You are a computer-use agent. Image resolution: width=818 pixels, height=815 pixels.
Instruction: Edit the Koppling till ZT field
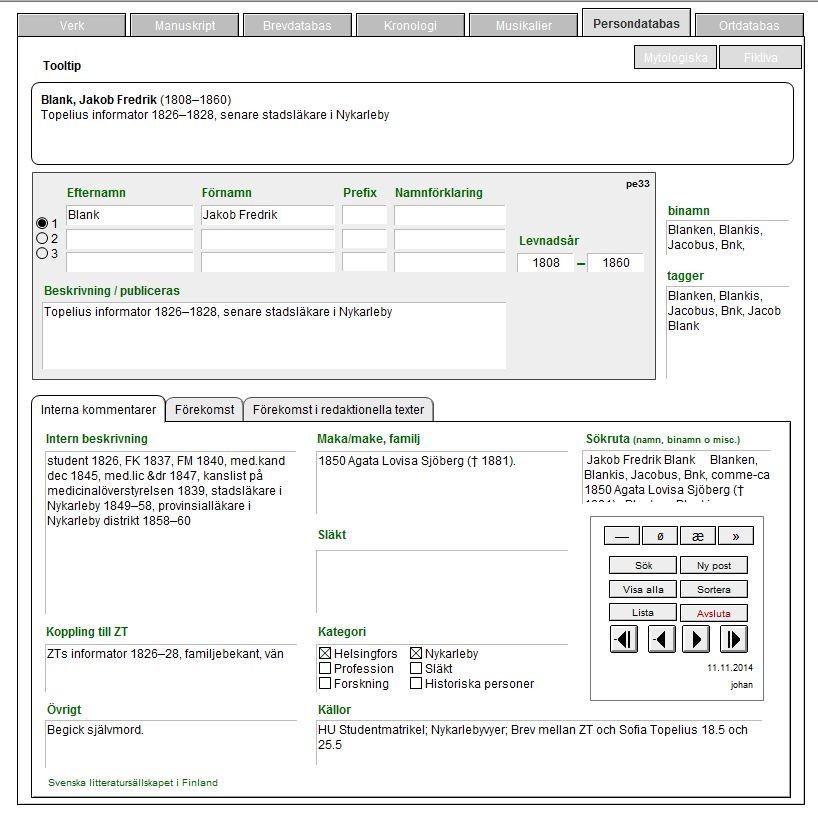click(x=171, y=668)
